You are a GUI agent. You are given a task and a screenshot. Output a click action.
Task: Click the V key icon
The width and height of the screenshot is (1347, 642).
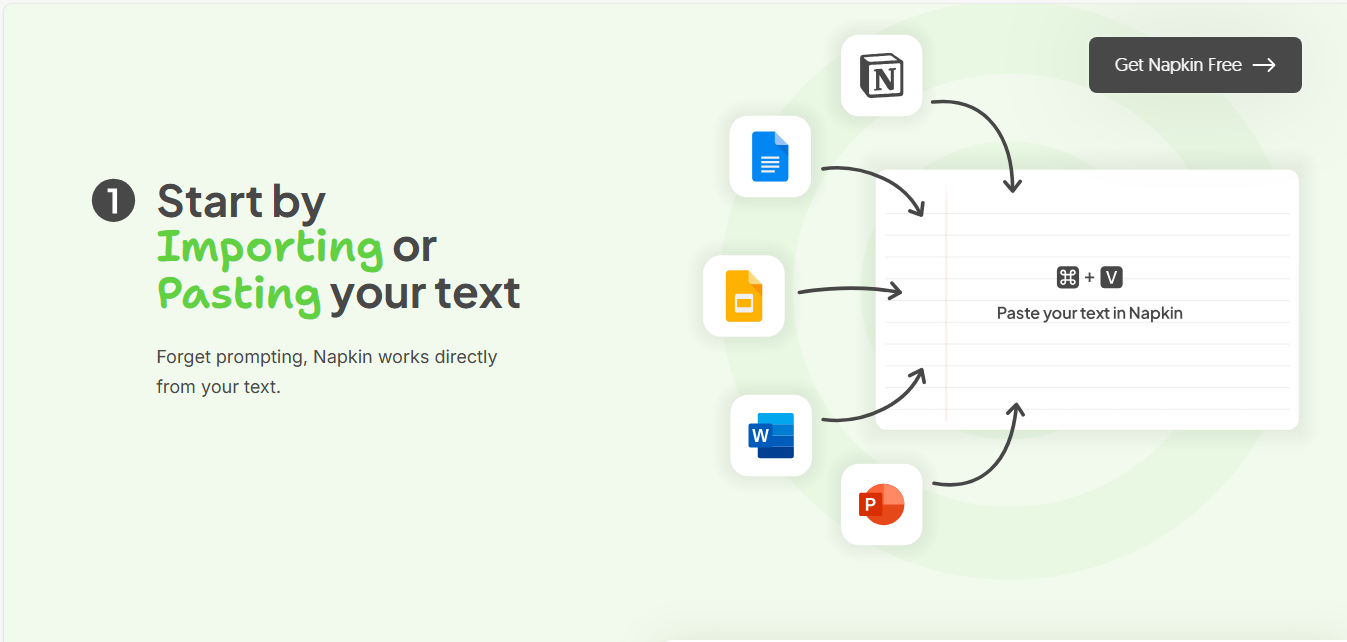coord(1111,278)
